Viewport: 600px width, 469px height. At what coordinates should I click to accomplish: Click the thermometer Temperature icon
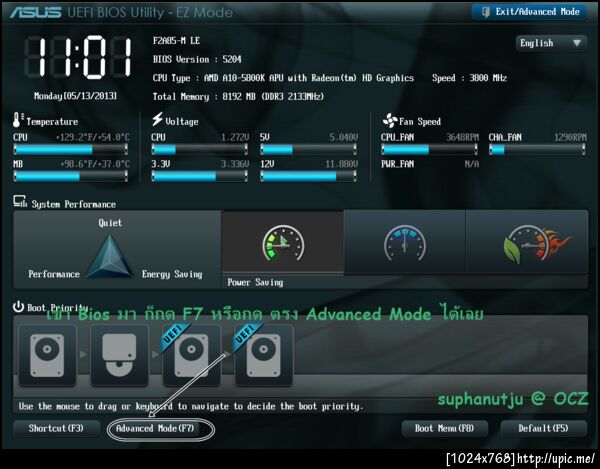coord(17,120)
